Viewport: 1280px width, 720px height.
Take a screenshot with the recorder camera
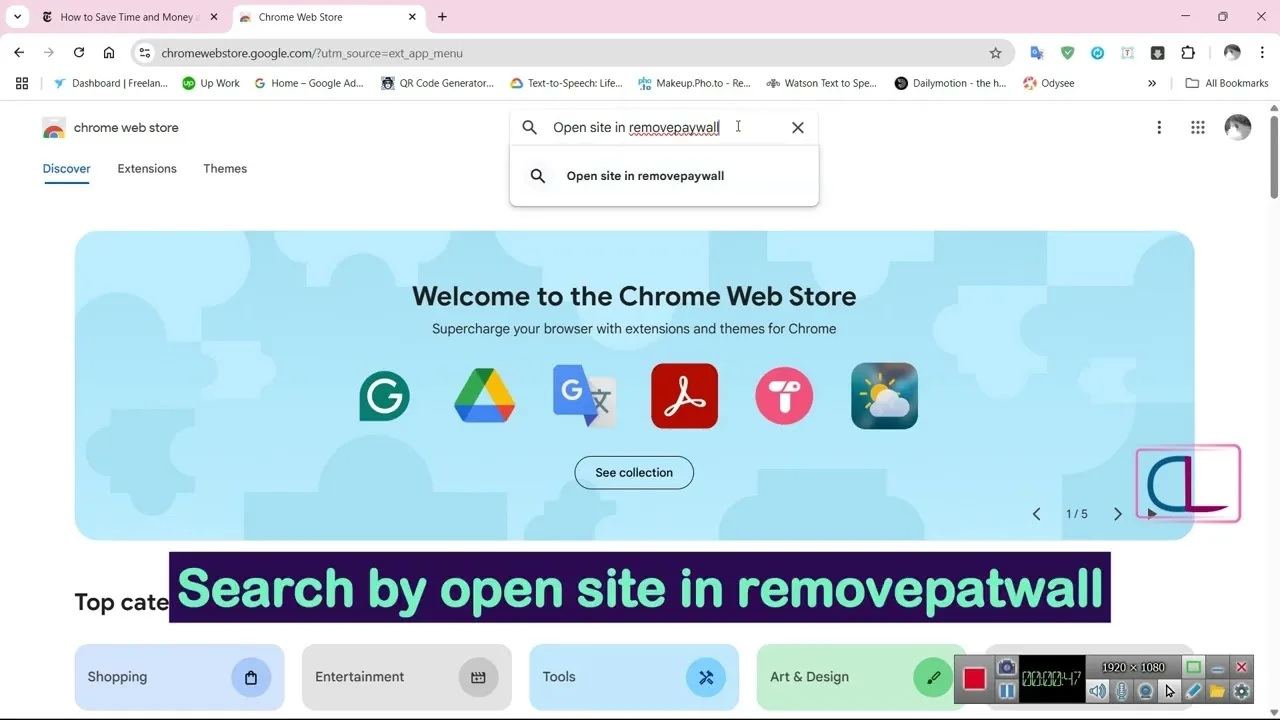1007,667
